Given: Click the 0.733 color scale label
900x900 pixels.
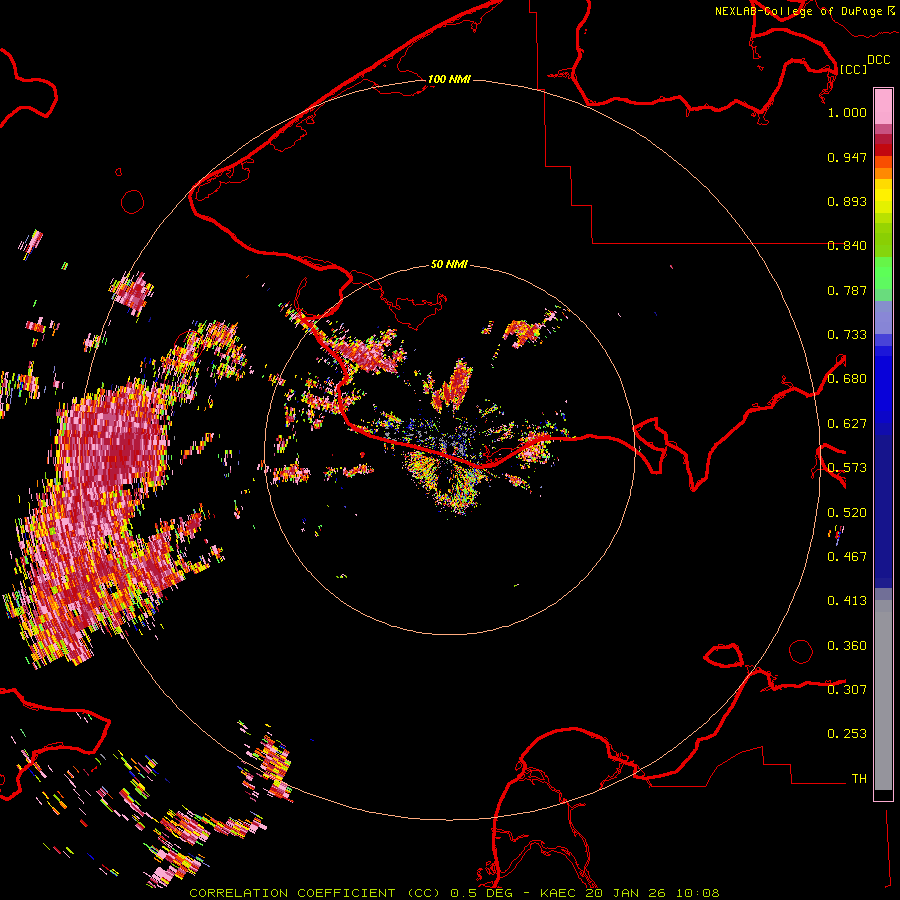Looking at the screenshot, I should (x=847, y=335).
